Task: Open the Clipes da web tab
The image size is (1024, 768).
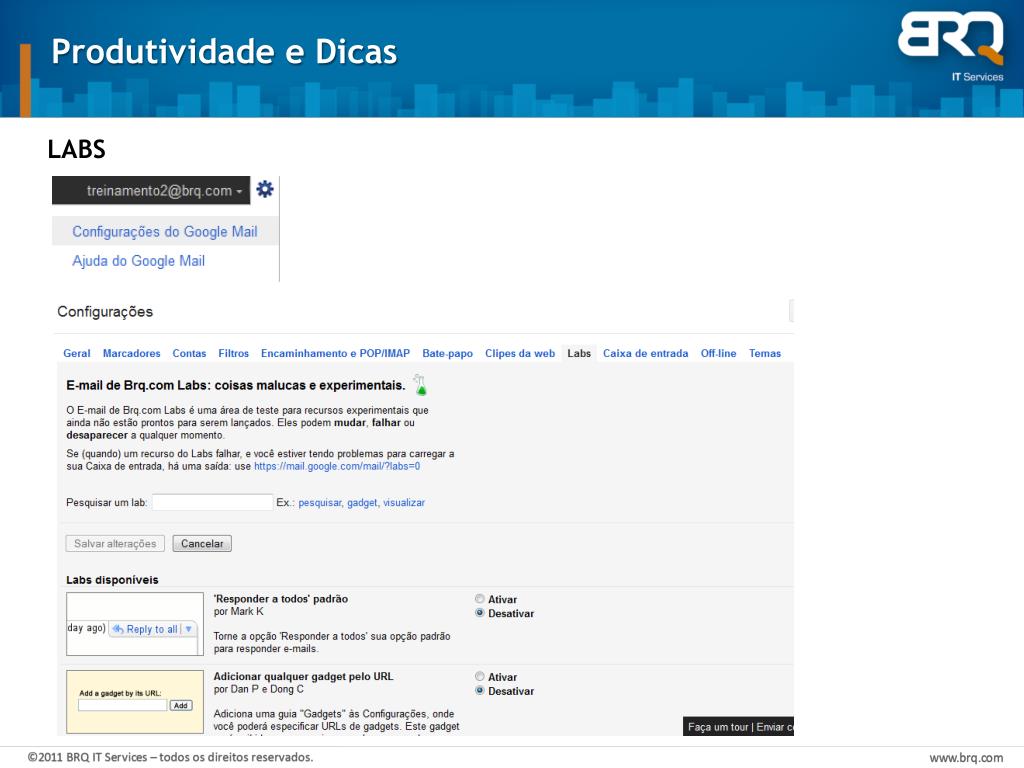Action: coord(520,353)
